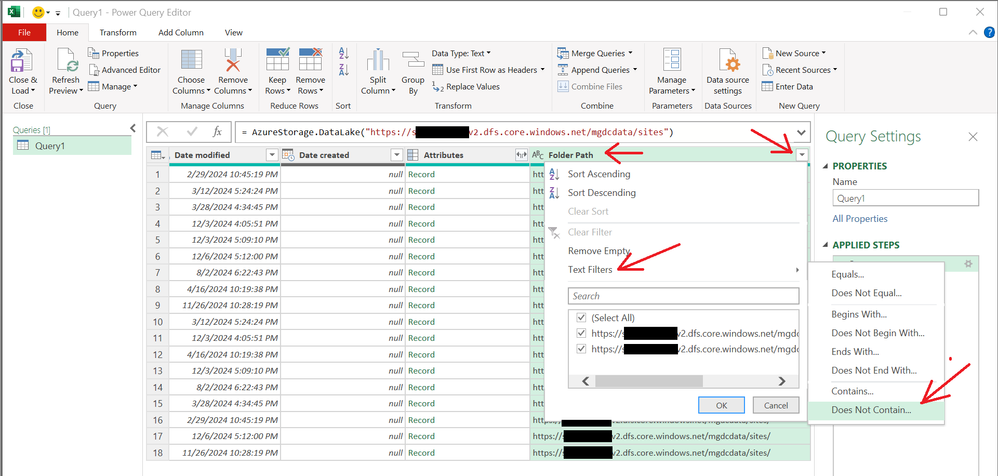Click the New Source button
Viewport: 998px width, 476px height.
793,53
